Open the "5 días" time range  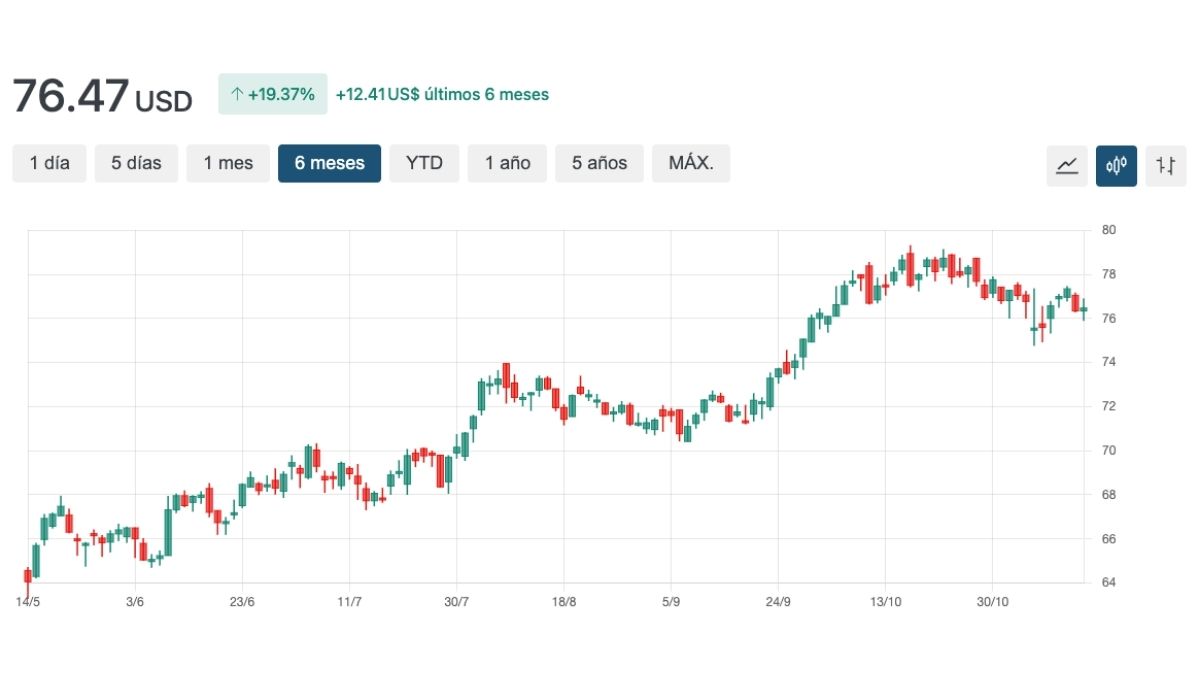click(x=136, y=163)
